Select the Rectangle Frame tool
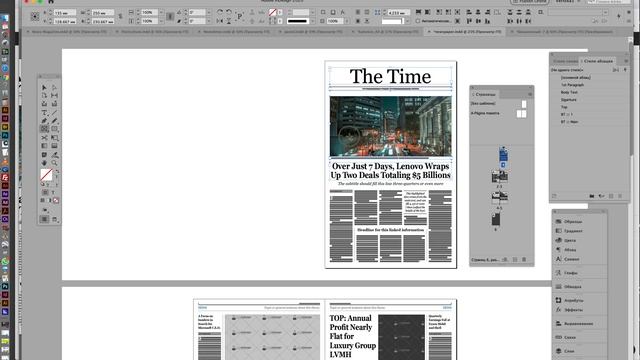Viewport: 640px width, 360px height. click(44, 129)
